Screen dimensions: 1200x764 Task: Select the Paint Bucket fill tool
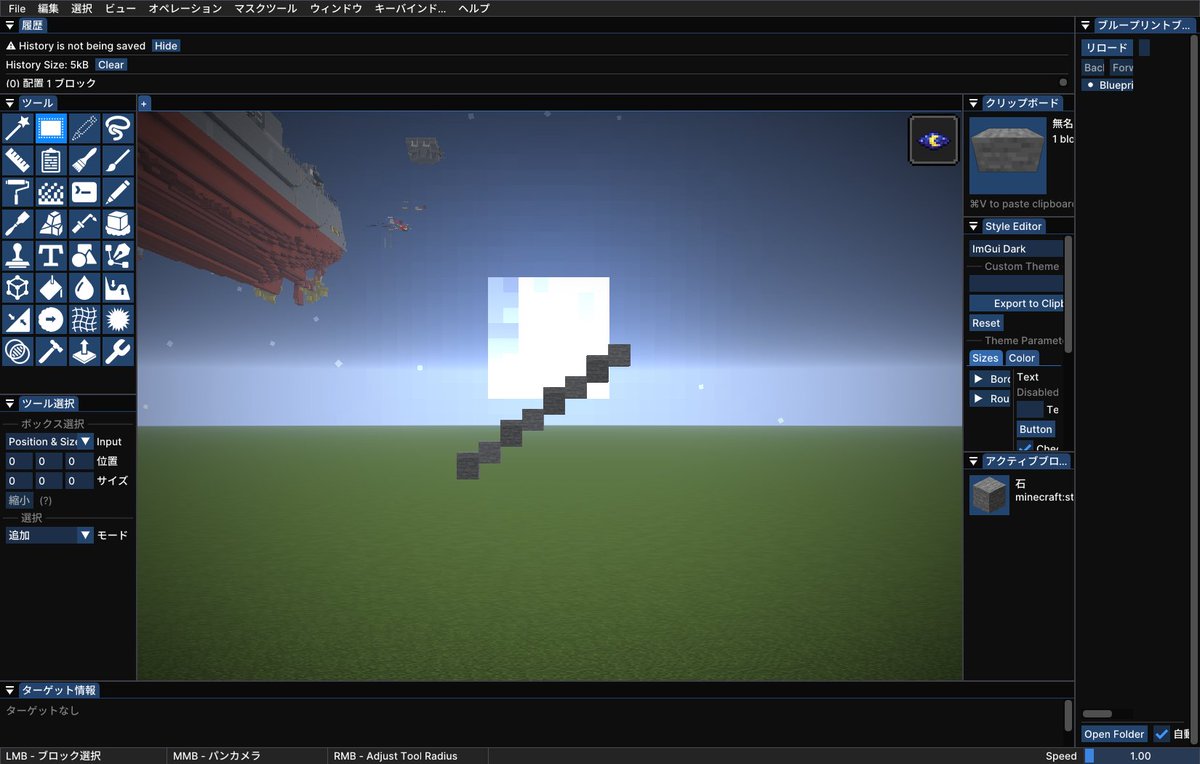point(51,288)
